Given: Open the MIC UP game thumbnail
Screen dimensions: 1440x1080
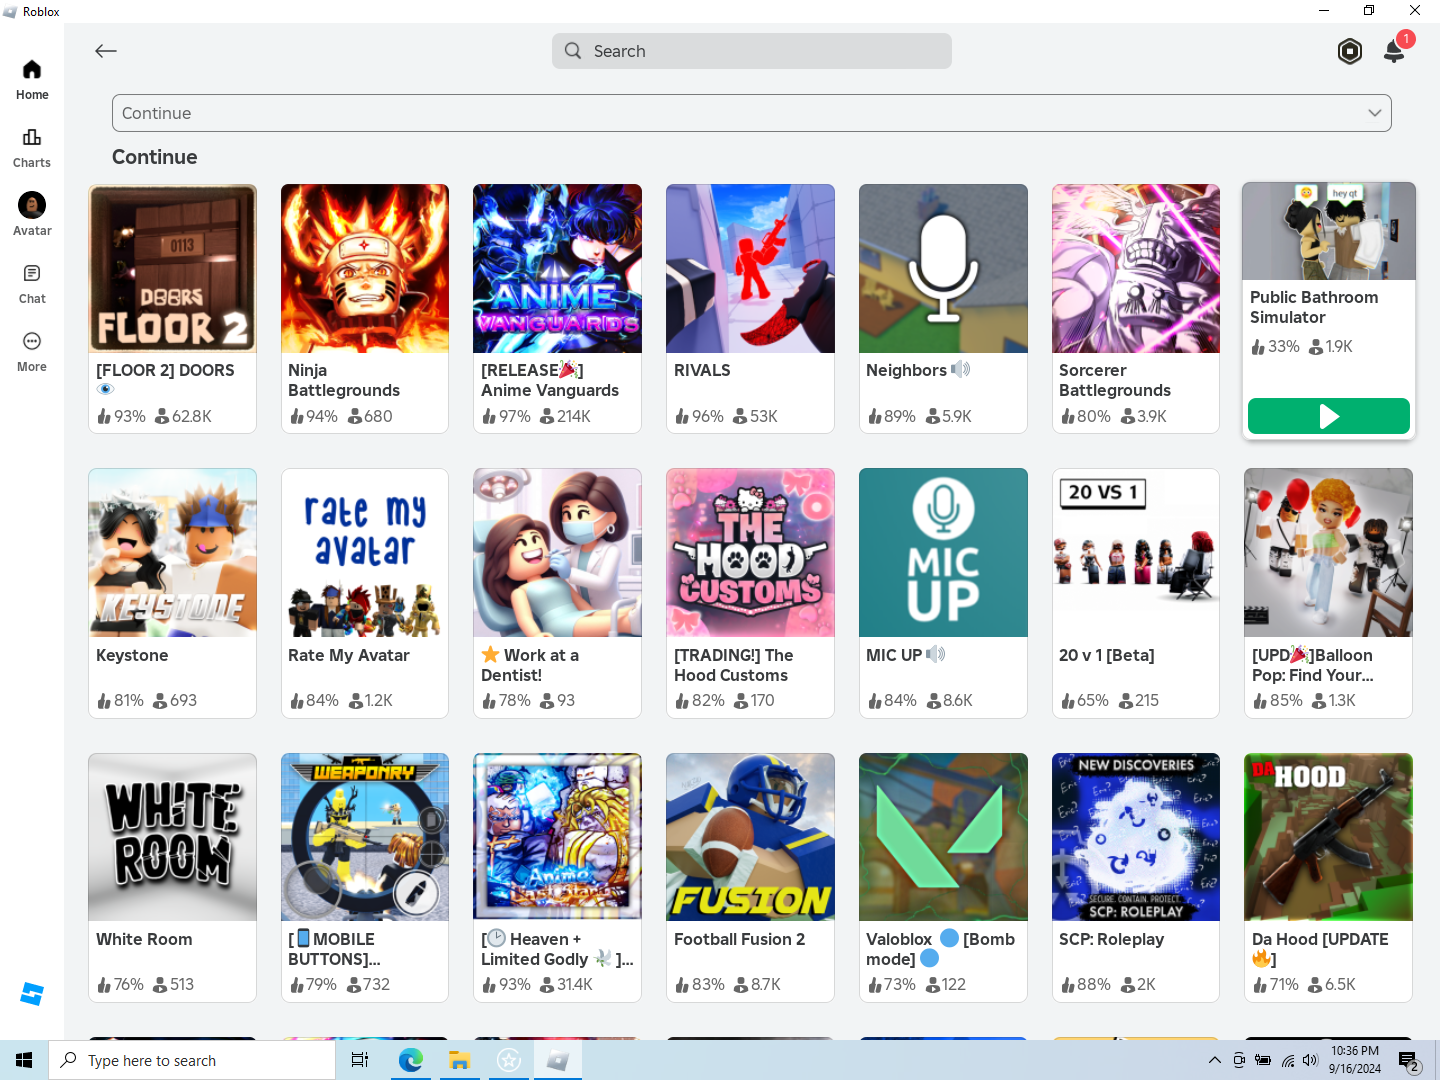Looking at the screenshot, I should [943, 553].
